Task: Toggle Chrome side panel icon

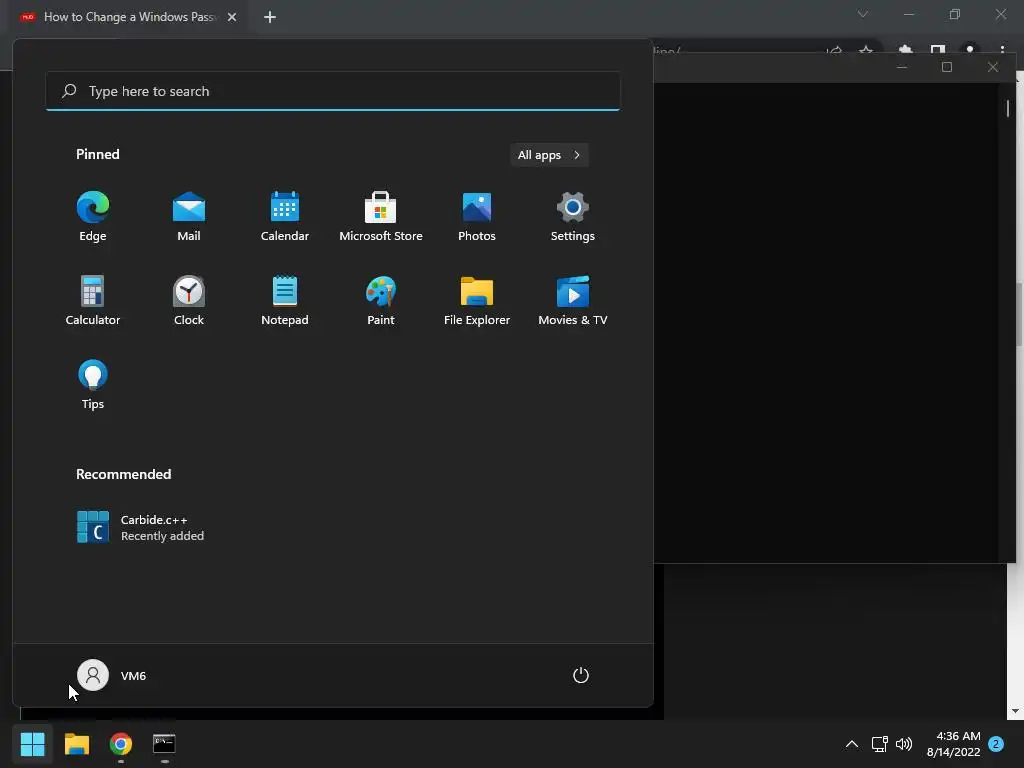Action: click(x=938, y=50)
